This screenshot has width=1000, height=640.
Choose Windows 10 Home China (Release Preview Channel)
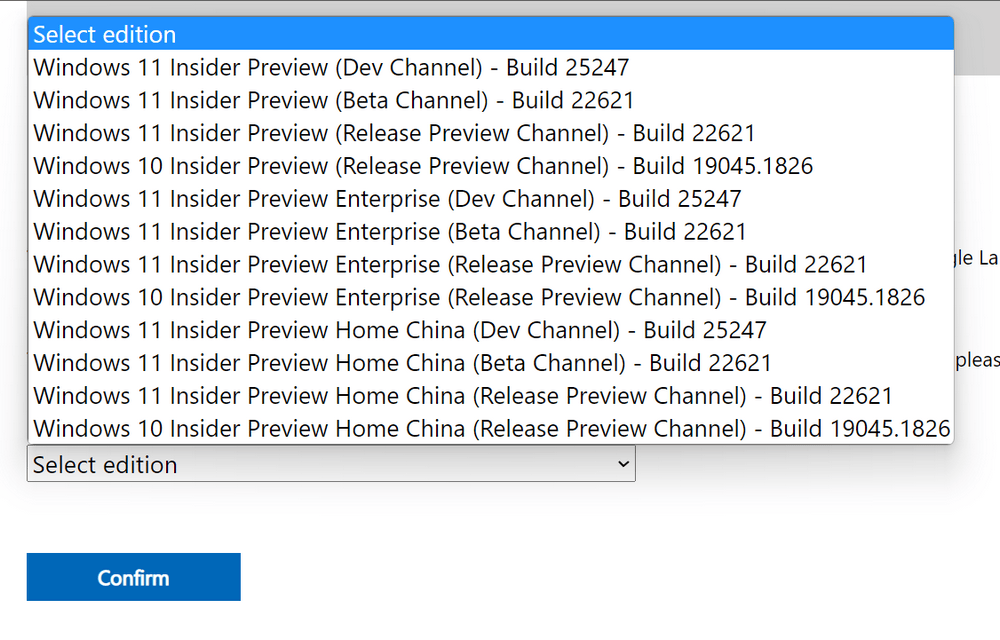491,429
